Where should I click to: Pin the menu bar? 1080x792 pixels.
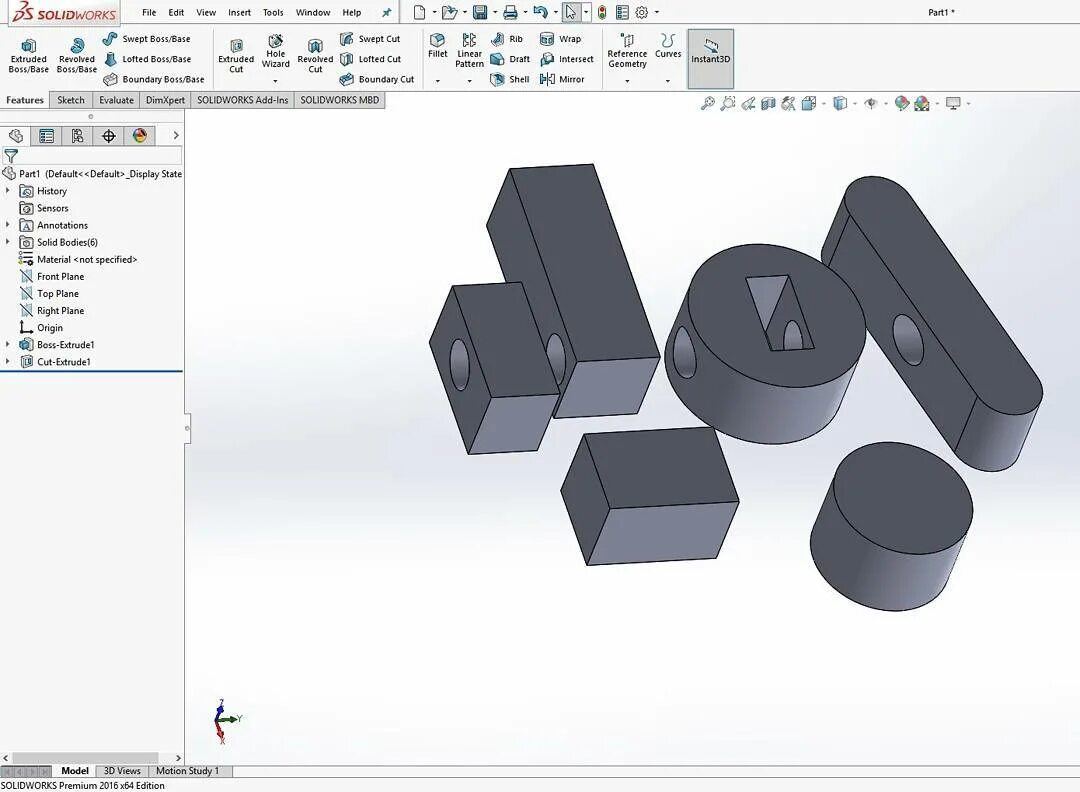[386, 12]
